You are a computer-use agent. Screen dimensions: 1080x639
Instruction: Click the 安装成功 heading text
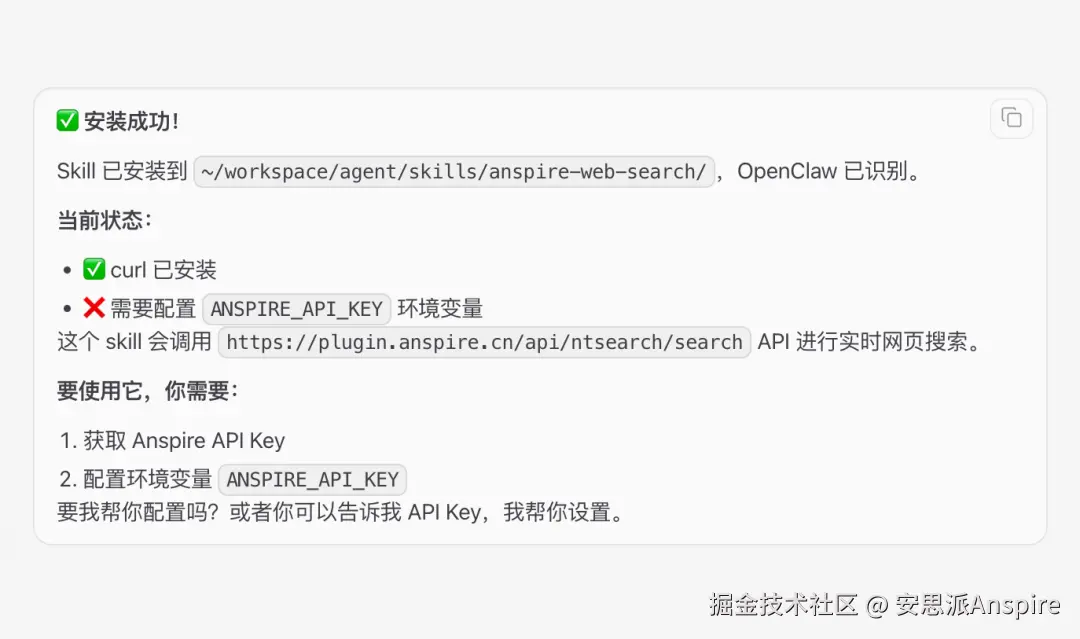coord(131,122)
